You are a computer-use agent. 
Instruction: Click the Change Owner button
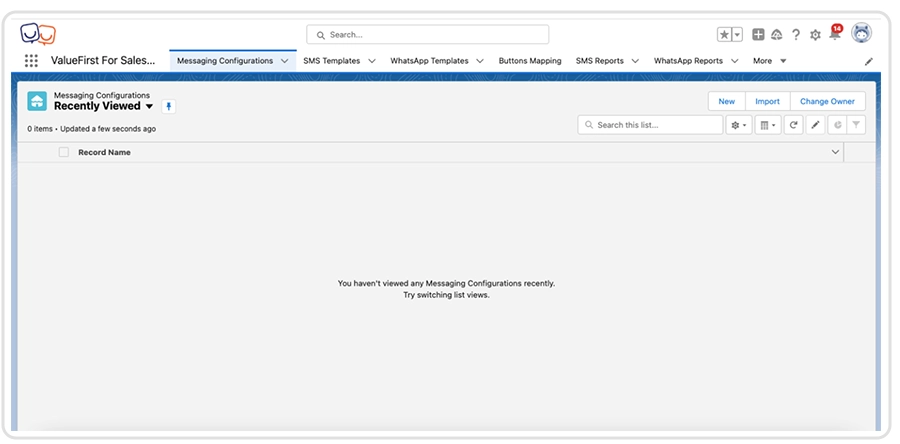tap(827, 101)
